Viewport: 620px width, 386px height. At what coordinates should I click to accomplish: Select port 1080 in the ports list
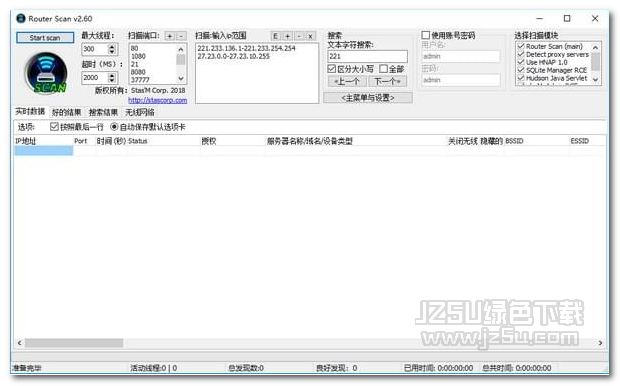pos(138,56)
